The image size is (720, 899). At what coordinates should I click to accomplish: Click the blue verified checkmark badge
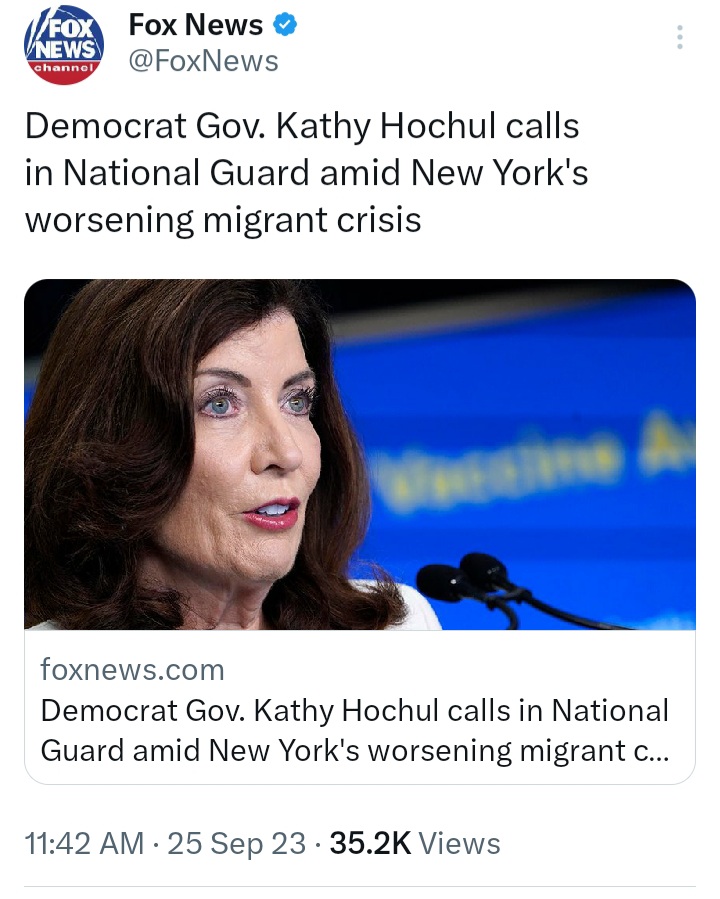[x=284, y=25]
